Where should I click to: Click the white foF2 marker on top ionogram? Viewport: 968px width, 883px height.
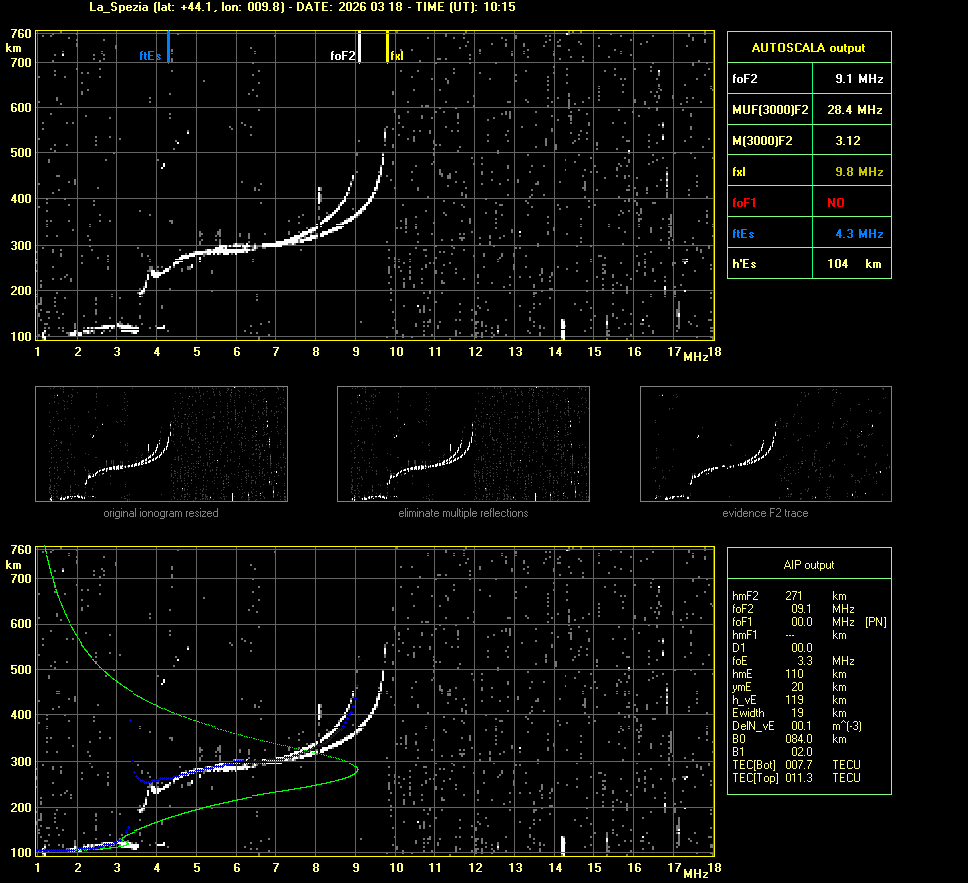coord(360,47)
